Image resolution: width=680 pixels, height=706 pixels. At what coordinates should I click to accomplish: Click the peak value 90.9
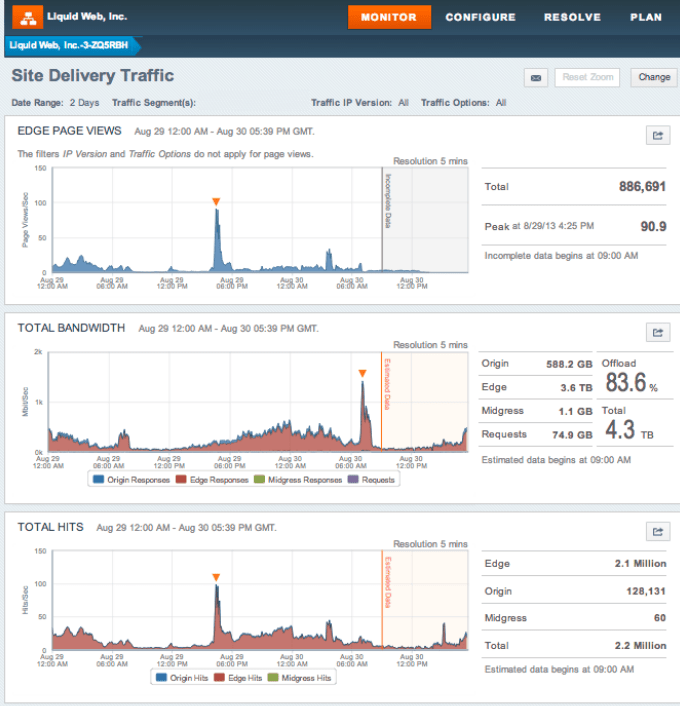pos(653,226)
